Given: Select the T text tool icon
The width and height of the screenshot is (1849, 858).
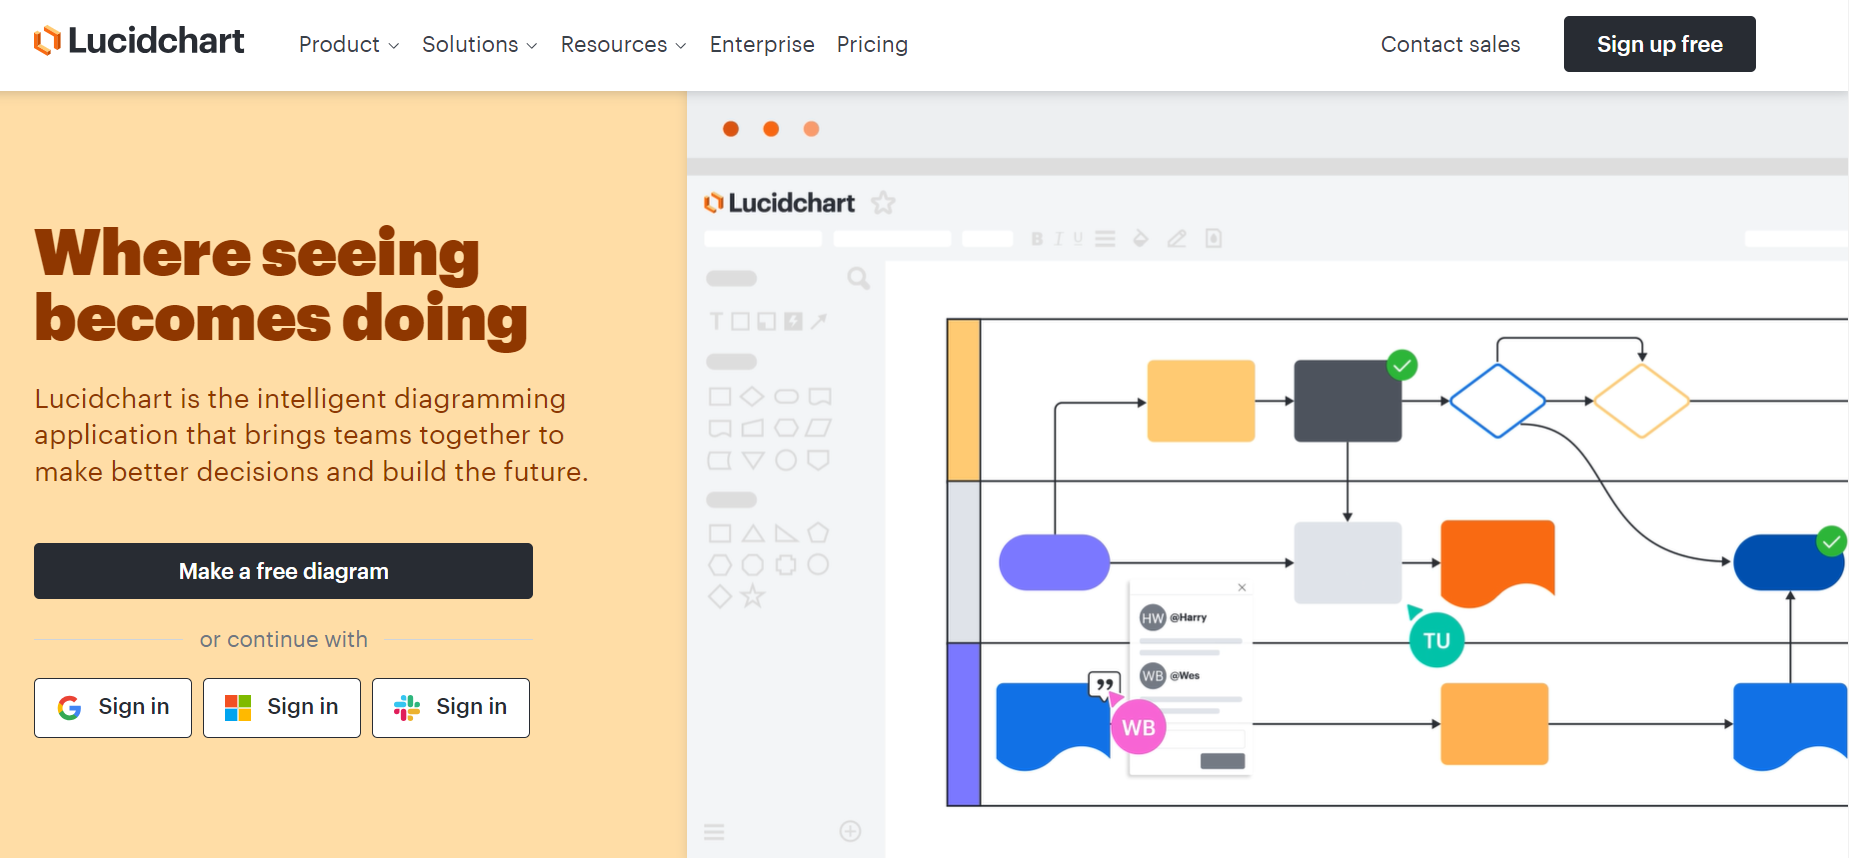Looking at the screenshot, I should [x=716, y=321].
